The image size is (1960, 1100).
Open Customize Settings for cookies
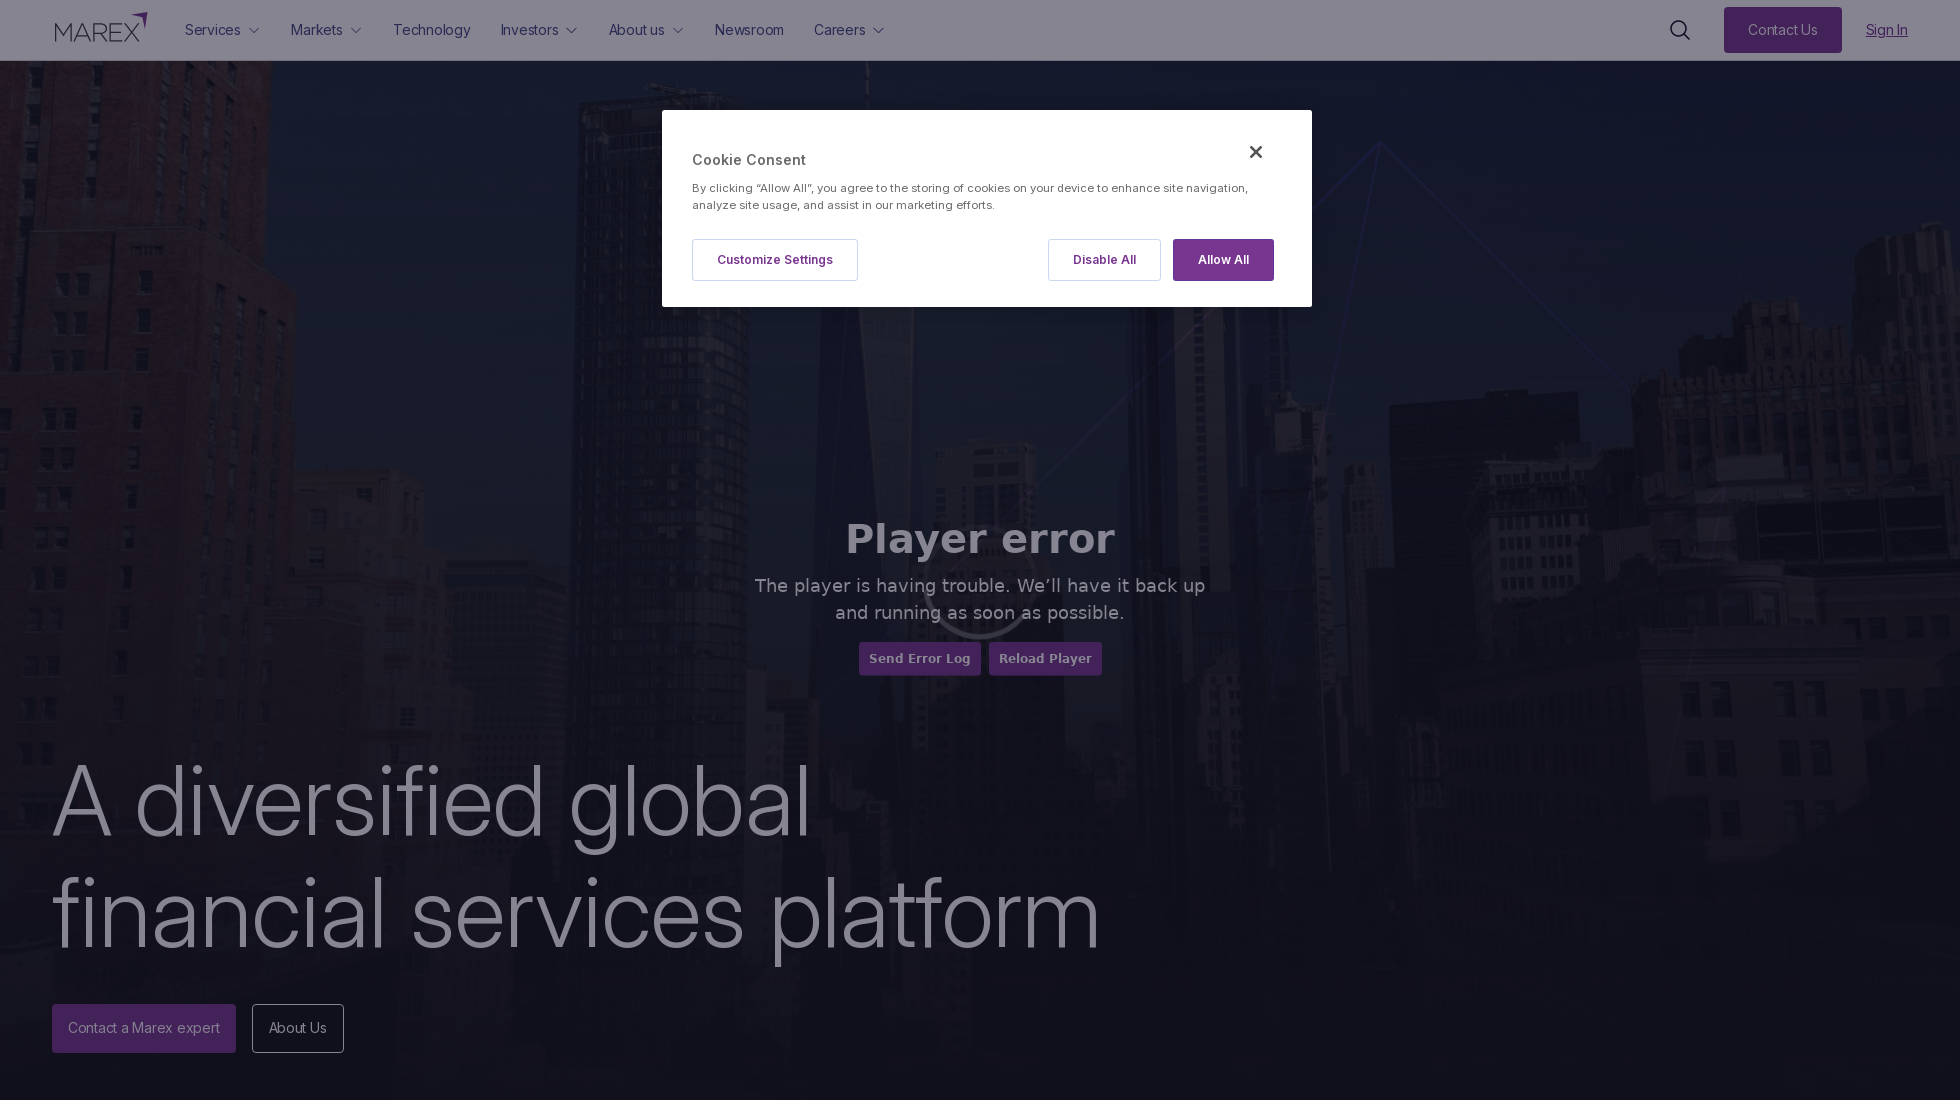pyautogui.click(x=775, y=260)
